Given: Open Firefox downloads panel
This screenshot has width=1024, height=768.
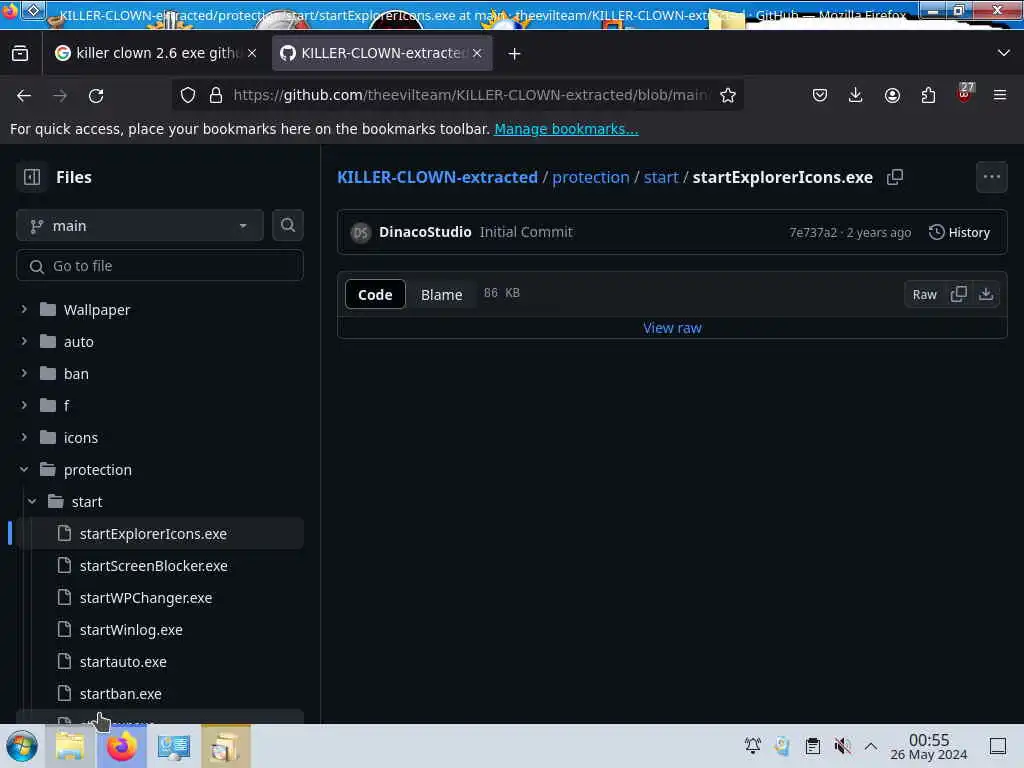Looking at the screenshot, I should [856, 95].
